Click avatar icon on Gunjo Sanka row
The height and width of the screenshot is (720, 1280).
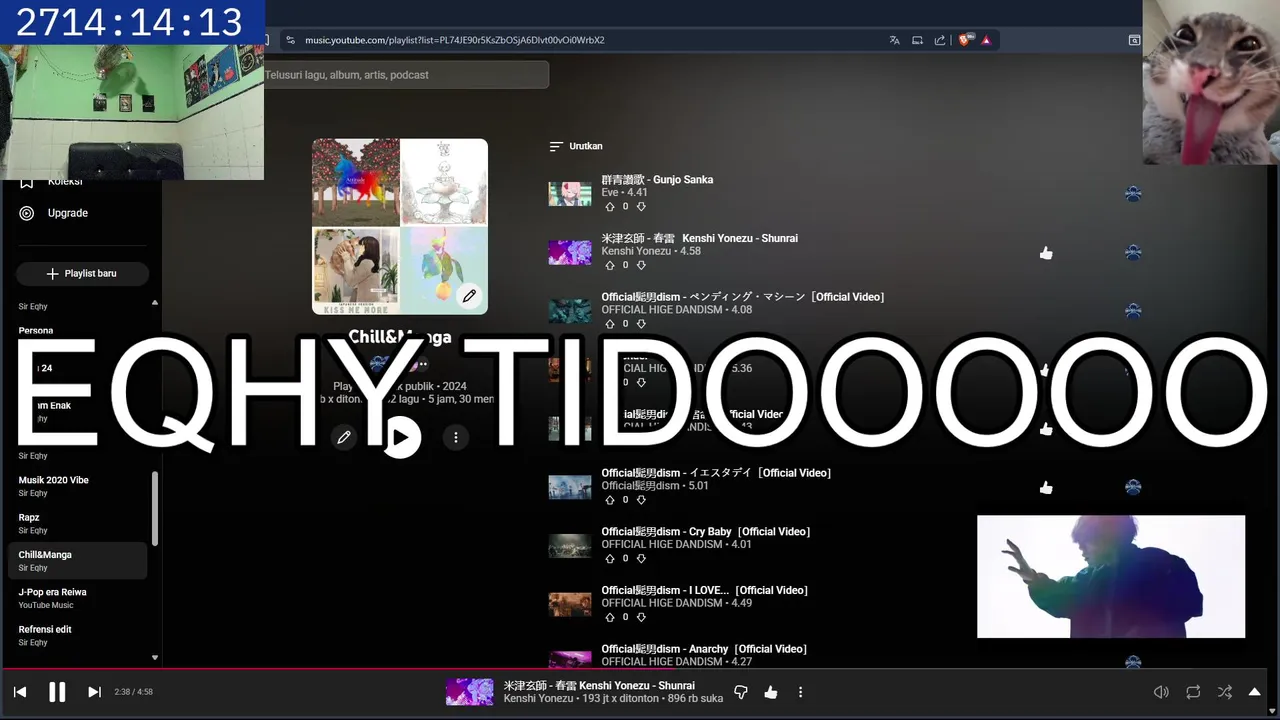tap(1133, 194)
